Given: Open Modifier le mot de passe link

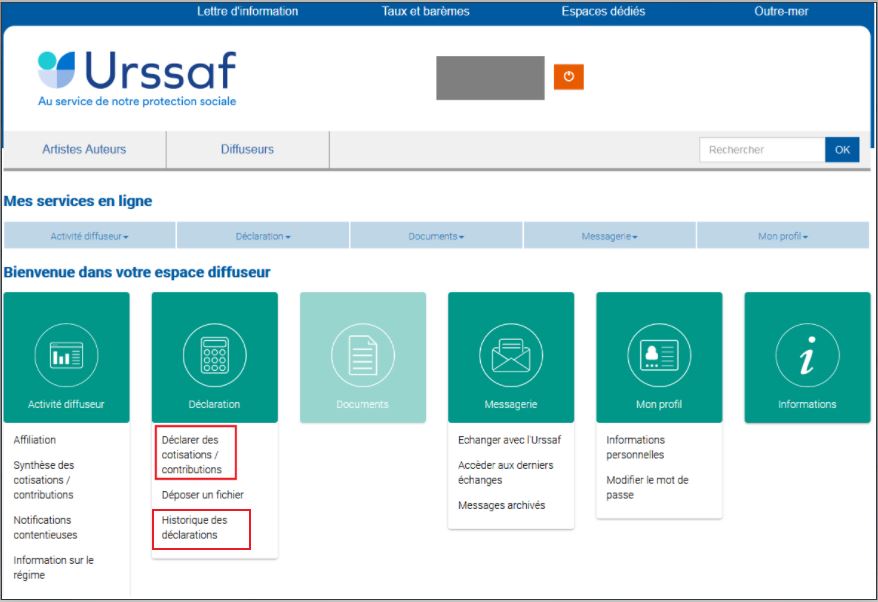Looking at the screenshot, I should 647,487.
